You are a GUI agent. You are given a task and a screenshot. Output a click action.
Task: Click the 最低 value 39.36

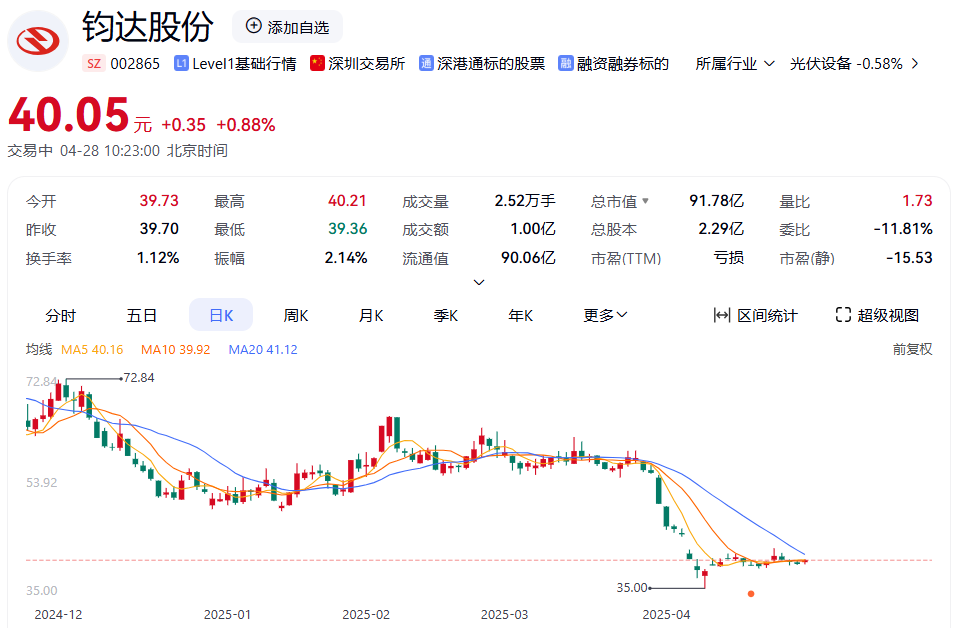(348, 229)
